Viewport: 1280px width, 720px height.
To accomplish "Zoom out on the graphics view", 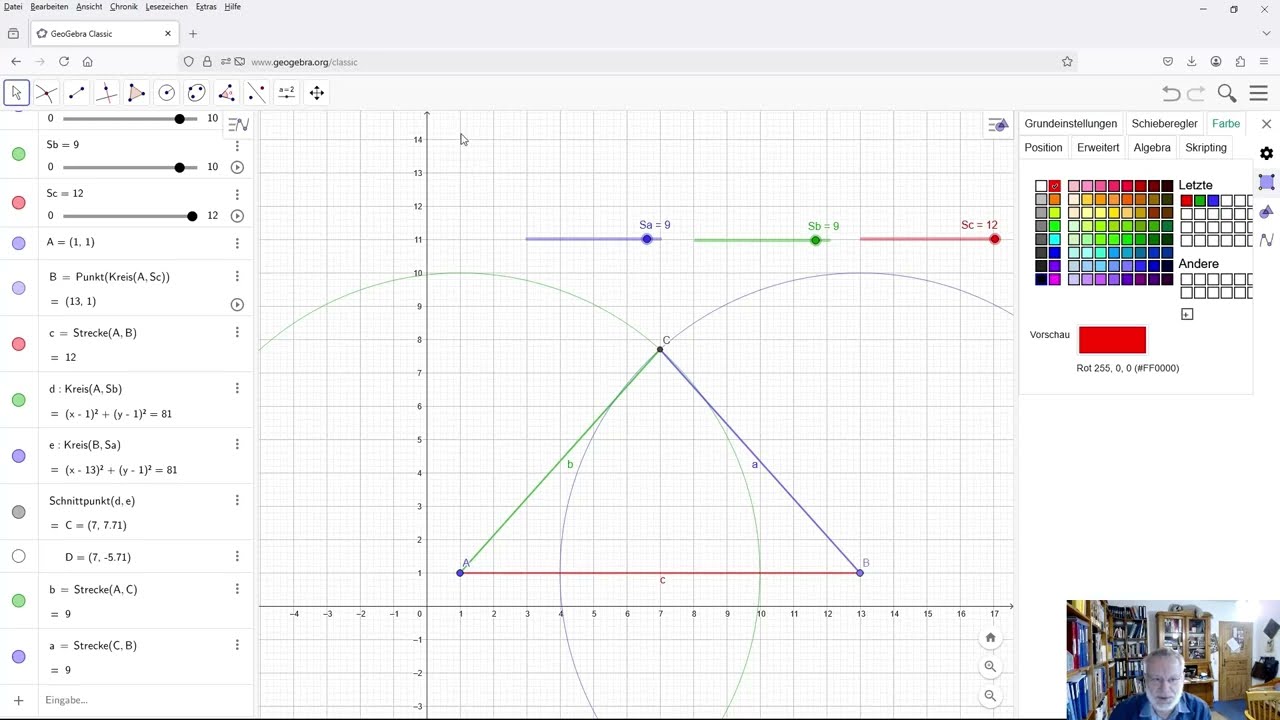I will coord(990,695).
